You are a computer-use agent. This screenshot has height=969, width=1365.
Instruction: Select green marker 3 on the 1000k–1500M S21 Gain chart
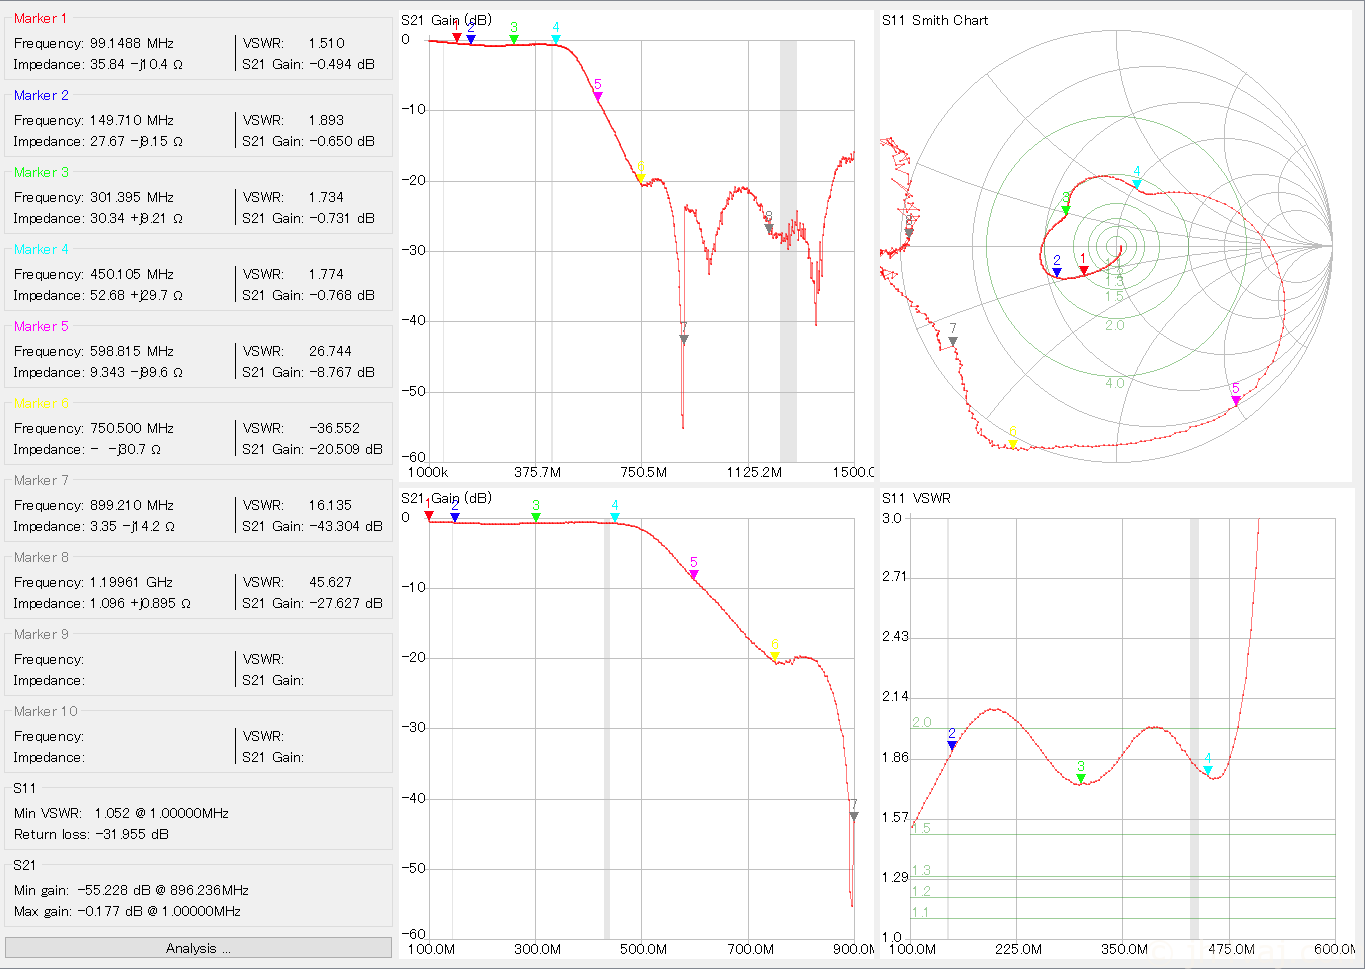pos(514,40)
